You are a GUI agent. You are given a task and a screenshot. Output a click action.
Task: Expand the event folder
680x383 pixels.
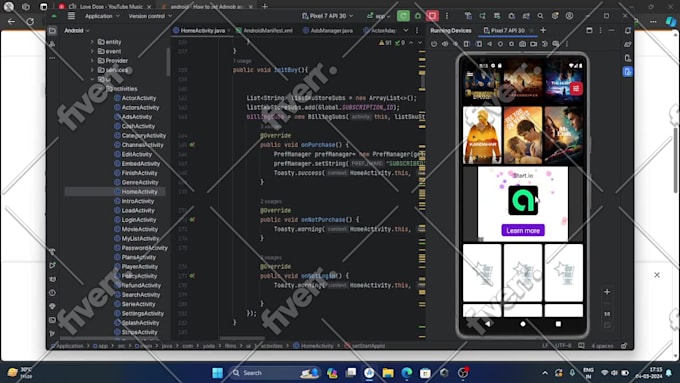pyautogui.click(x=92, y=51)
